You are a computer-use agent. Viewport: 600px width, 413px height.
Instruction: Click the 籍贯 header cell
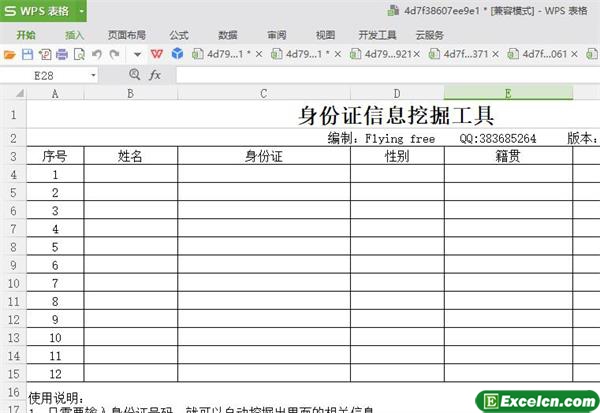(508, 156)
